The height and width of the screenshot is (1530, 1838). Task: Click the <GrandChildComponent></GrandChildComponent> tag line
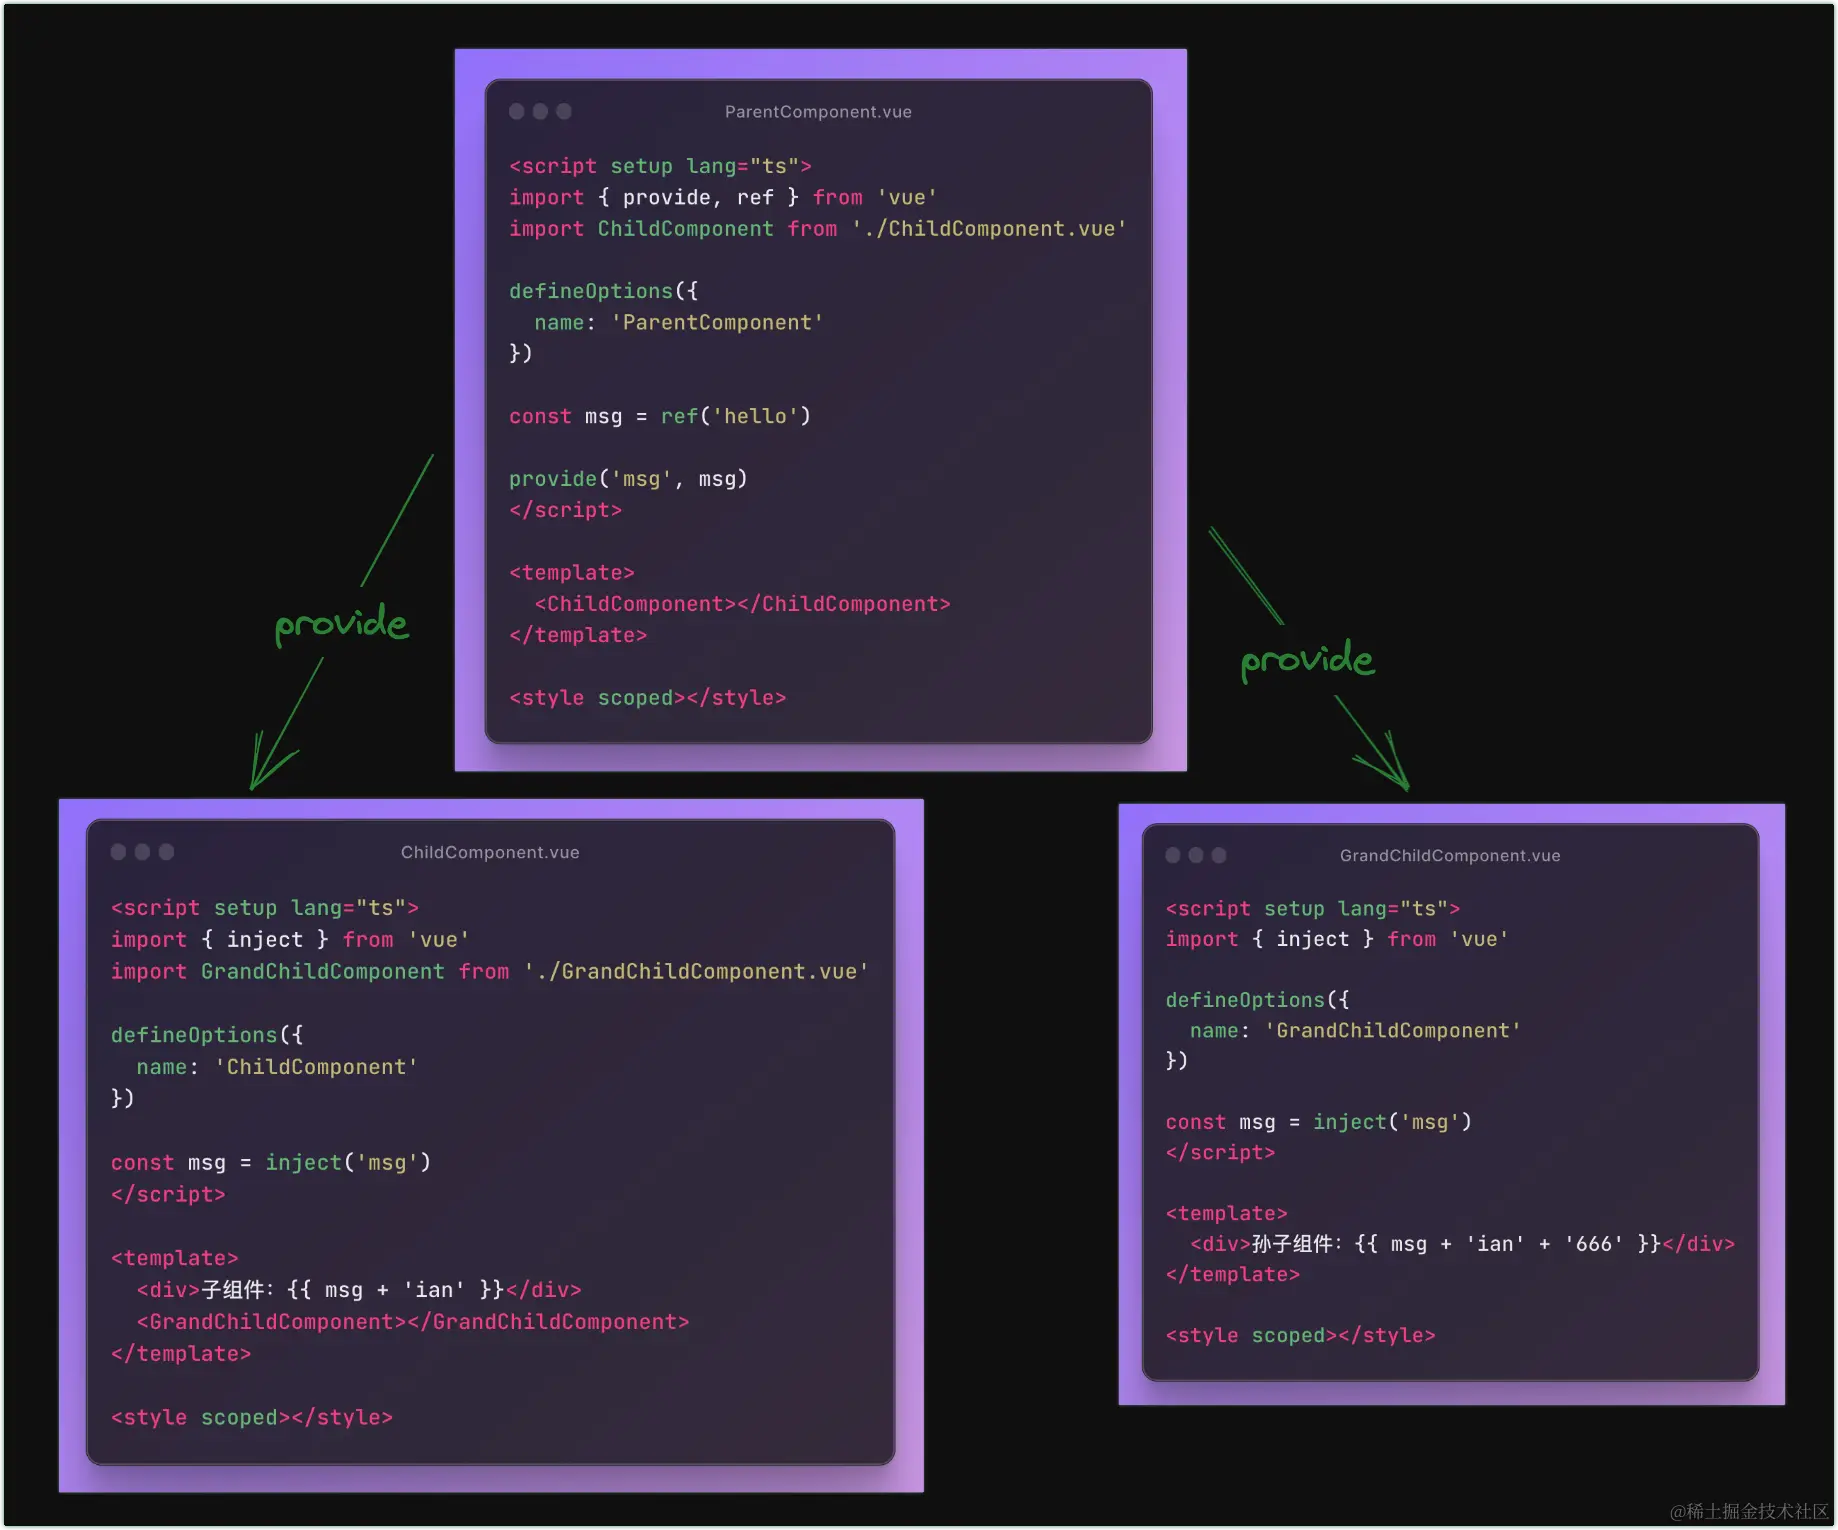(x=413, y=1322)
